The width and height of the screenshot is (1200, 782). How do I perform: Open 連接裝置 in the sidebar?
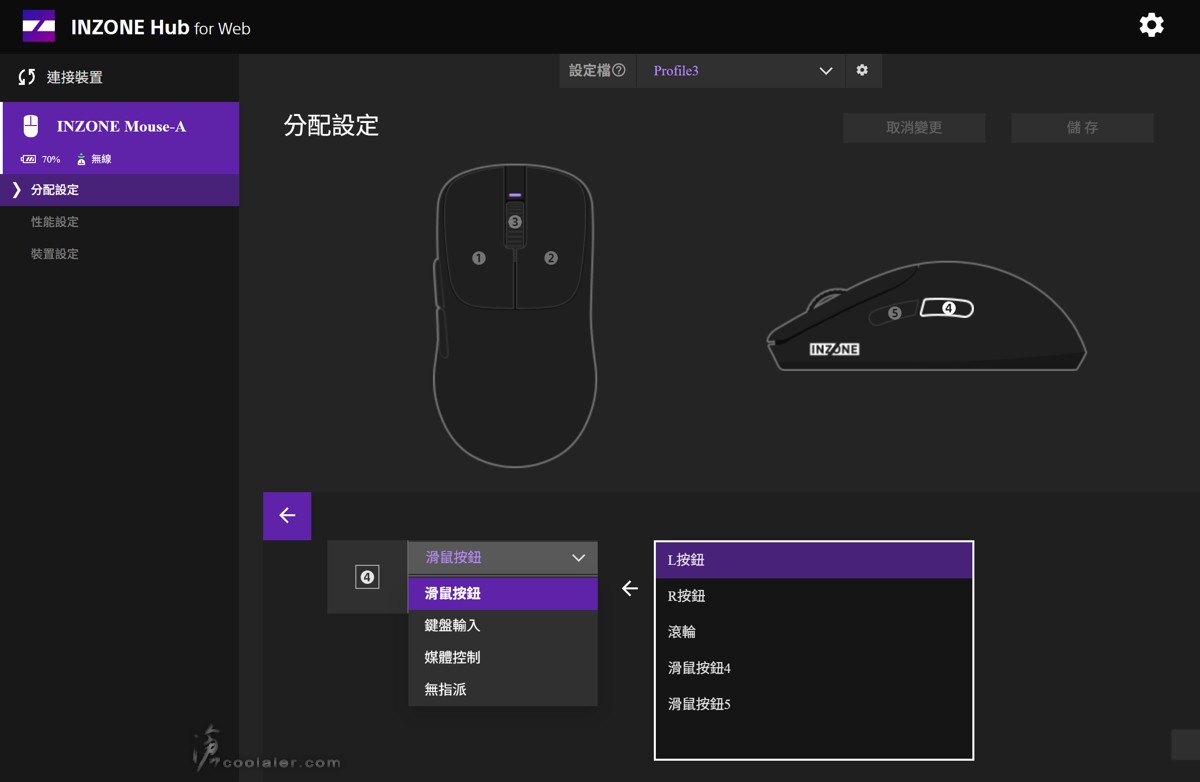pos(119,77)
